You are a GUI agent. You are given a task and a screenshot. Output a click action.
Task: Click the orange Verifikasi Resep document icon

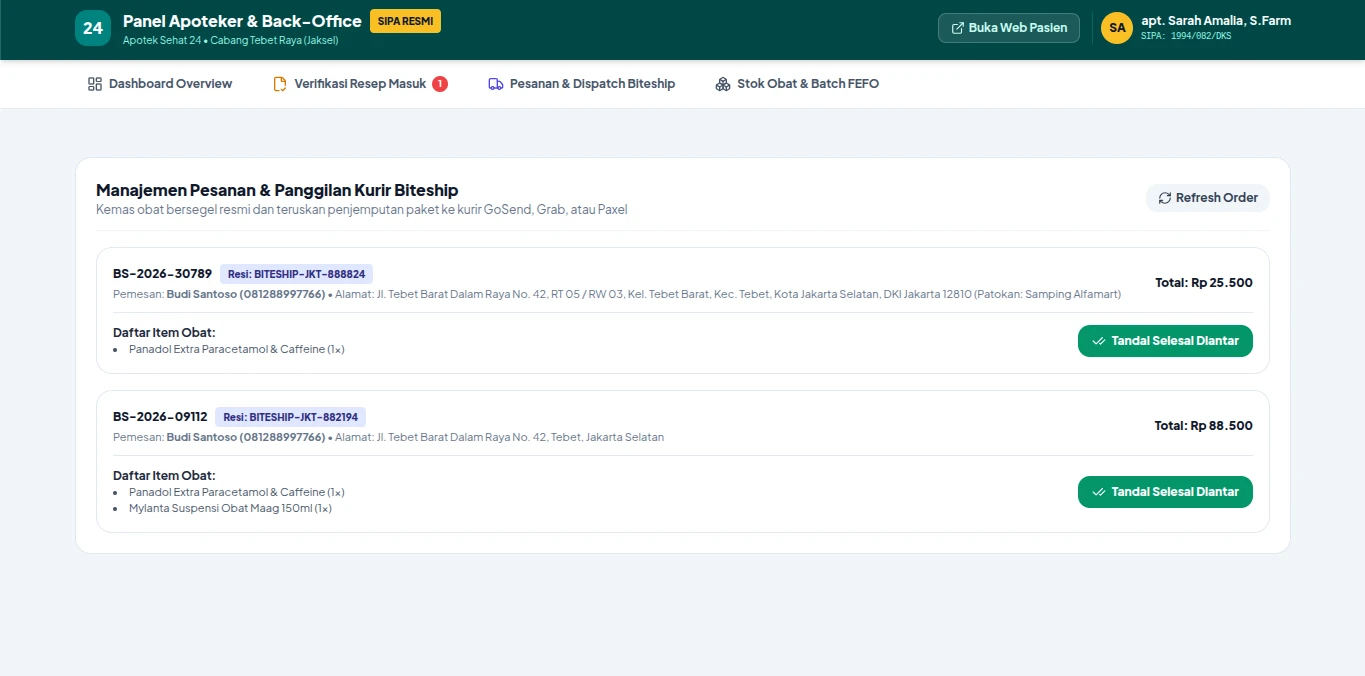click(280, 84)
